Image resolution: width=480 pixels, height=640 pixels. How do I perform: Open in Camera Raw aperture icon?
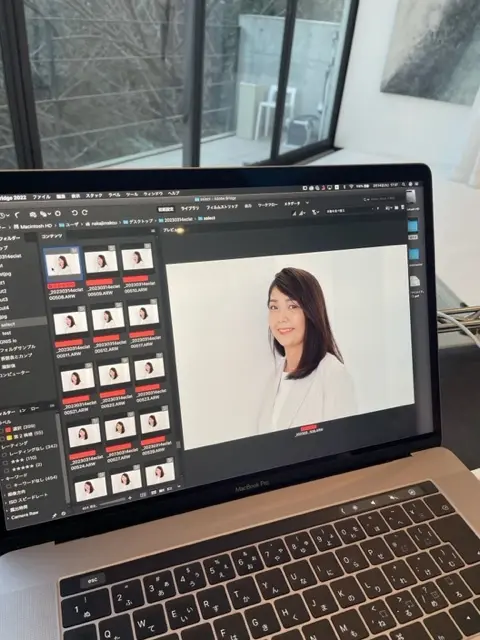58,213
